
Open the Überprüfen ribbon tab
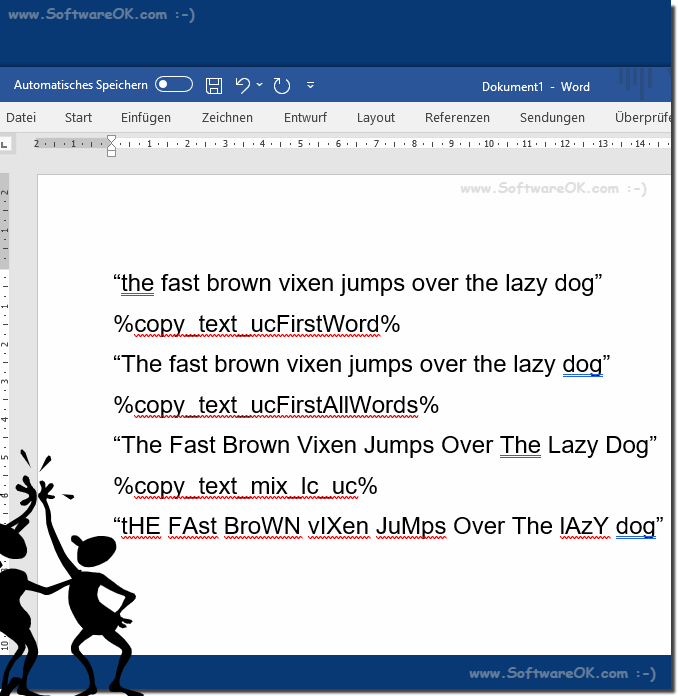642,118
